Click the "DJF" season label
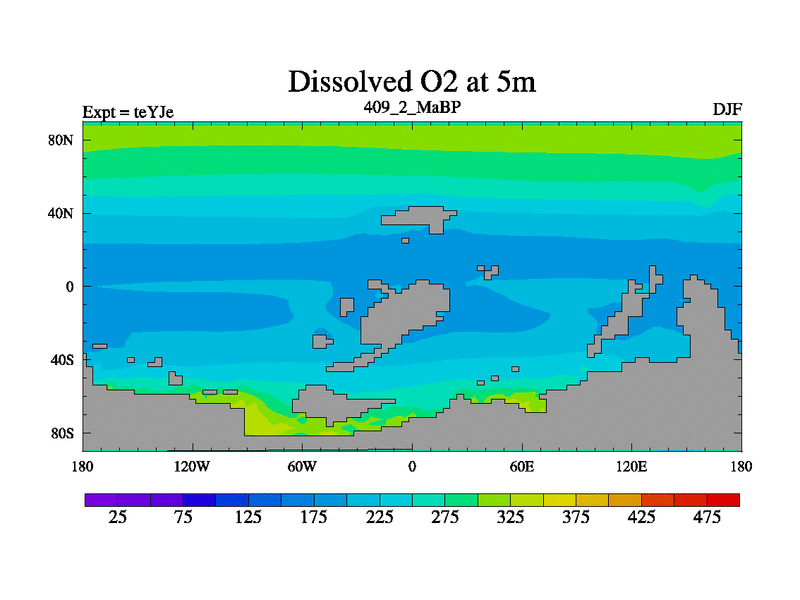This screenshot has height=600, width=800. point(726,109)
